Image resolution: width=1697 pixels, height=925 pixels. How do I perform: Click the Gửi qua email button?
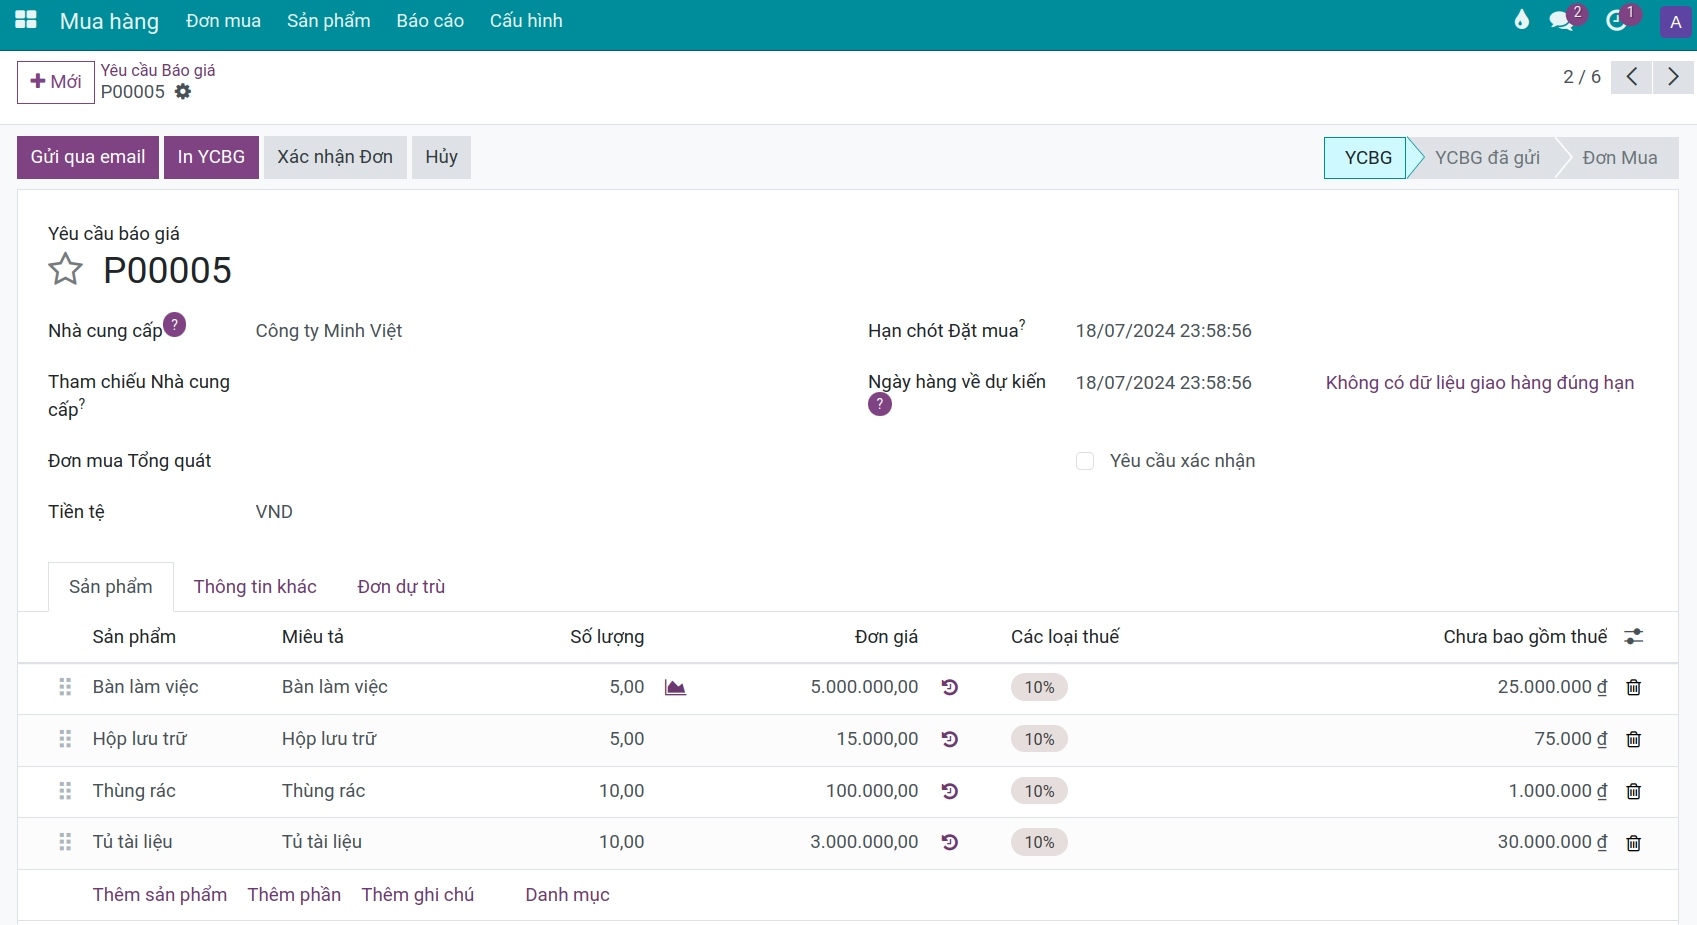click(x=88, y=157)
